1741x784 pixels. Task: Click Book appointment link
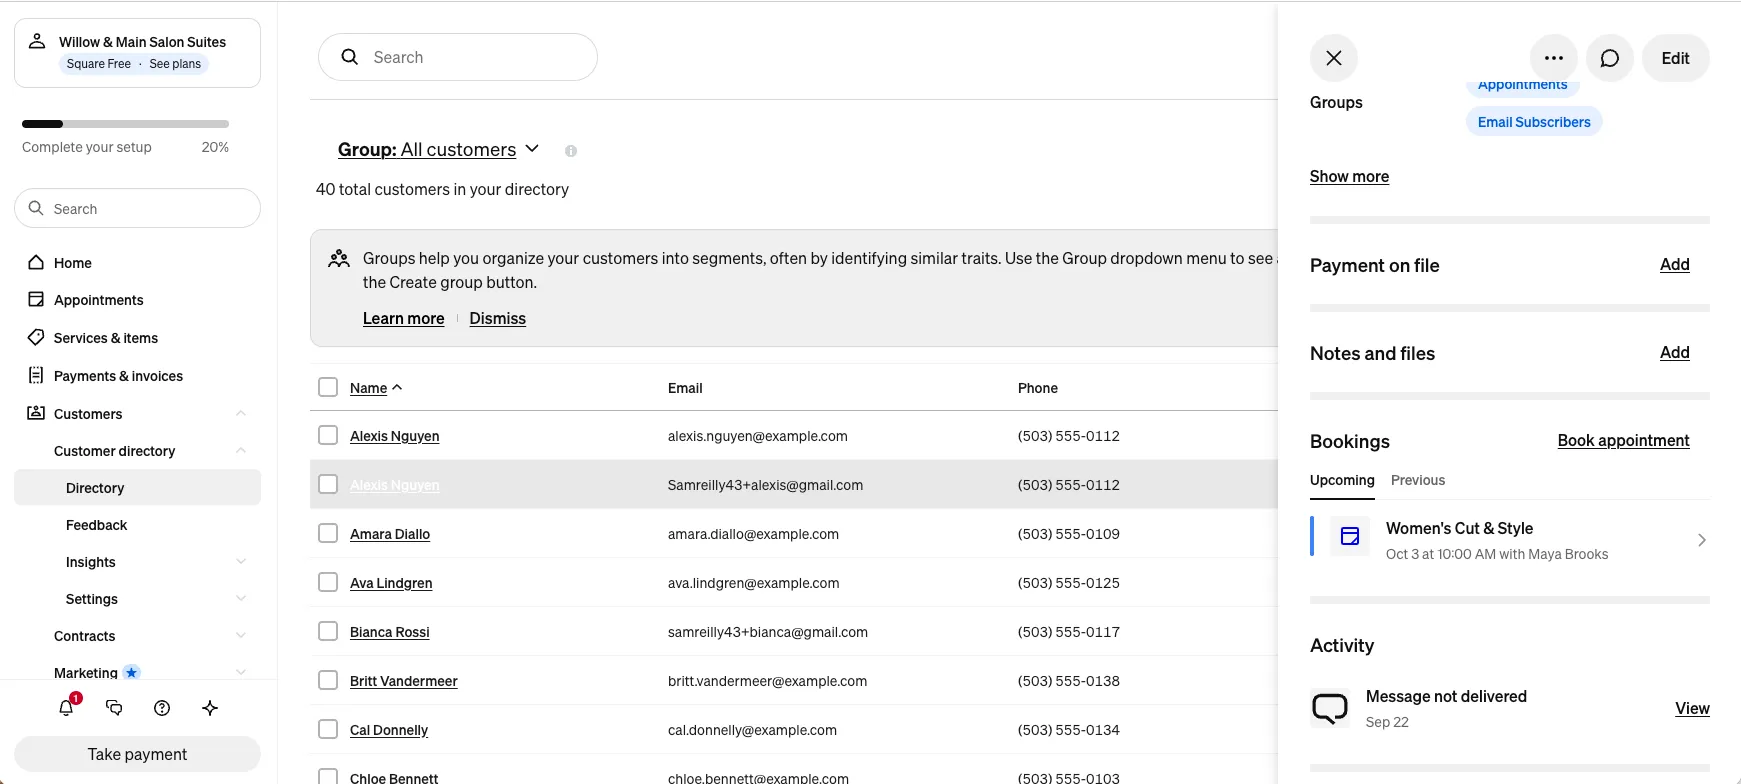pos(1623,441)
